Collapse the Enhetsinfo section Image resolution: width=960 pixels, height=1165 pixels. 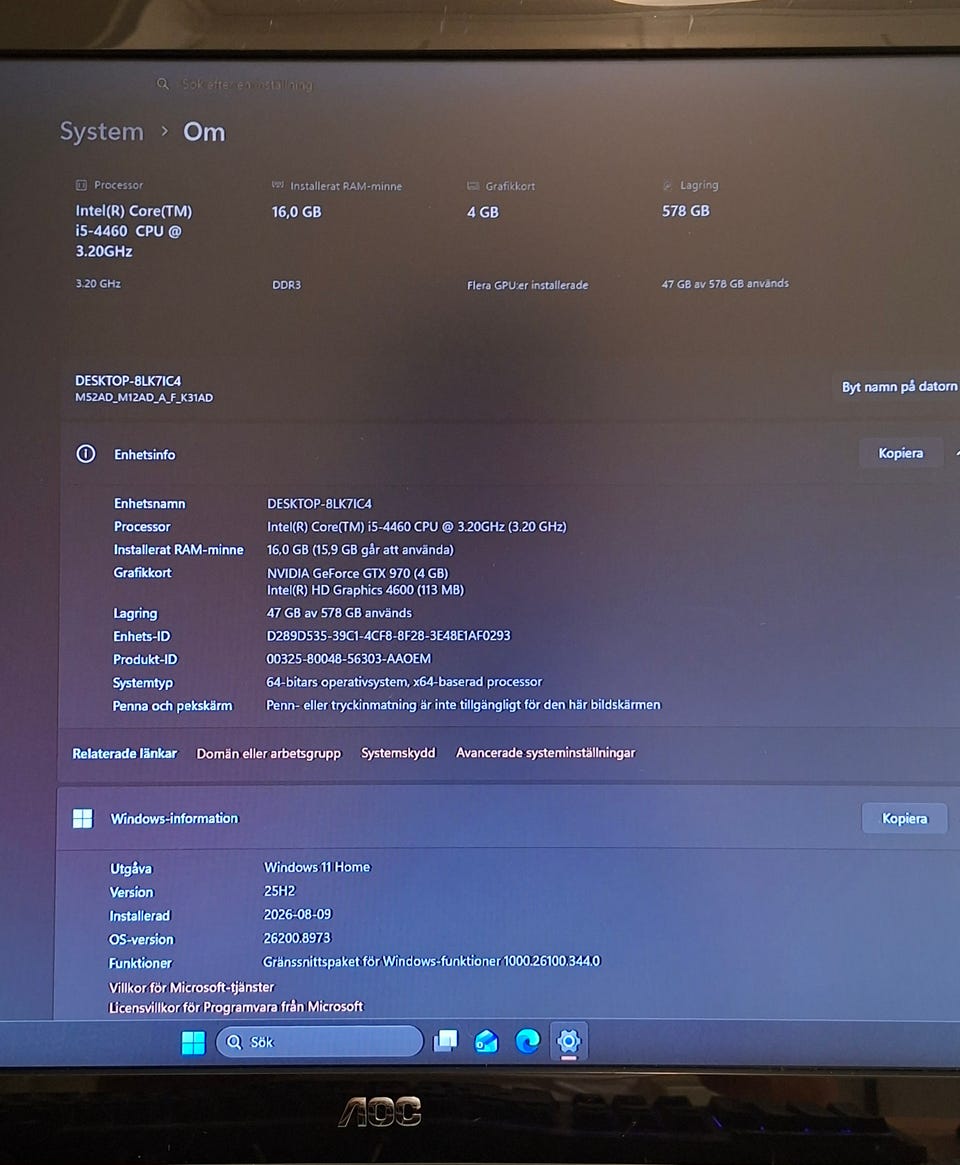pyautogui.click(x=956, y=453)
